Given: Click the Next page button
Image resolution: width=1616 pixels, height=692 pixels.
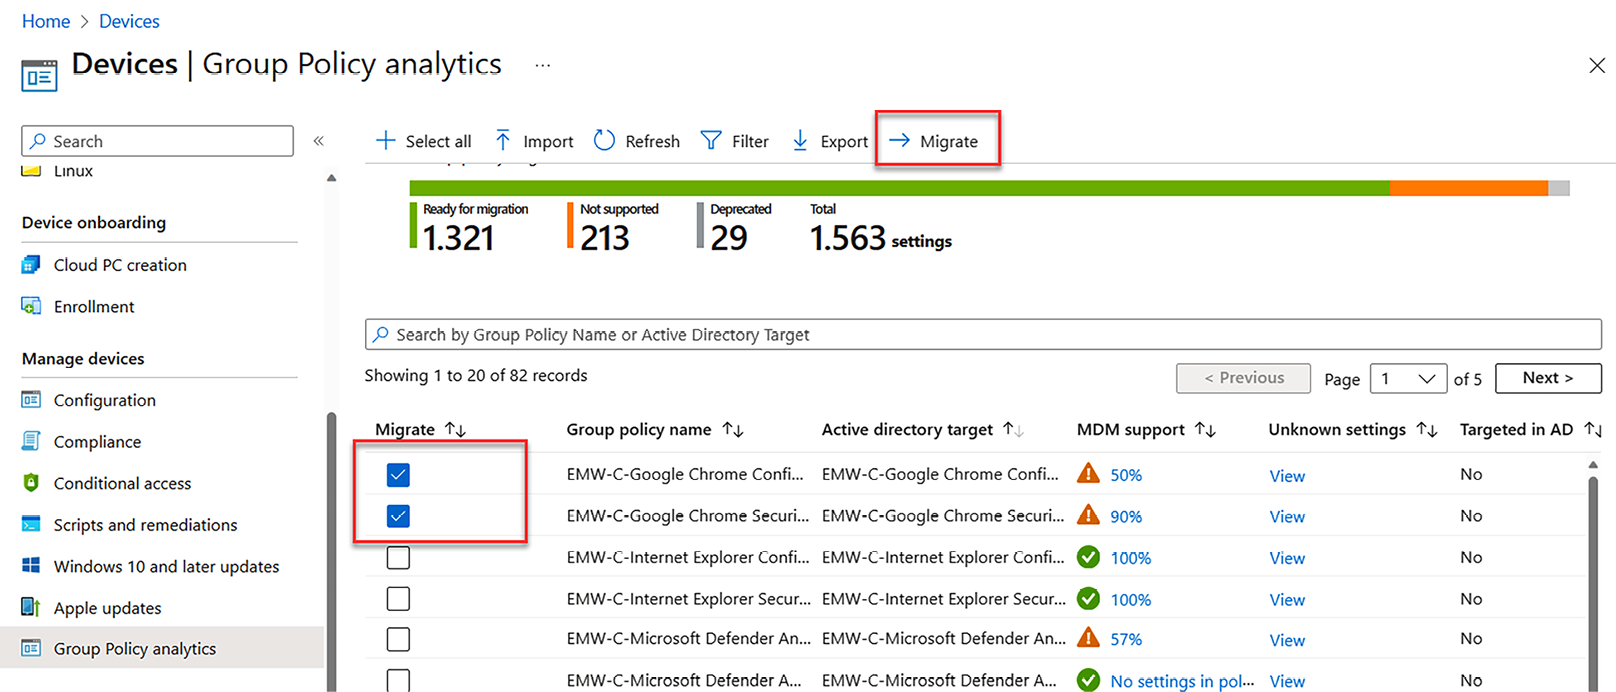Looking at the screenshot, I should pyautogui.click(x=1547, y=378).
